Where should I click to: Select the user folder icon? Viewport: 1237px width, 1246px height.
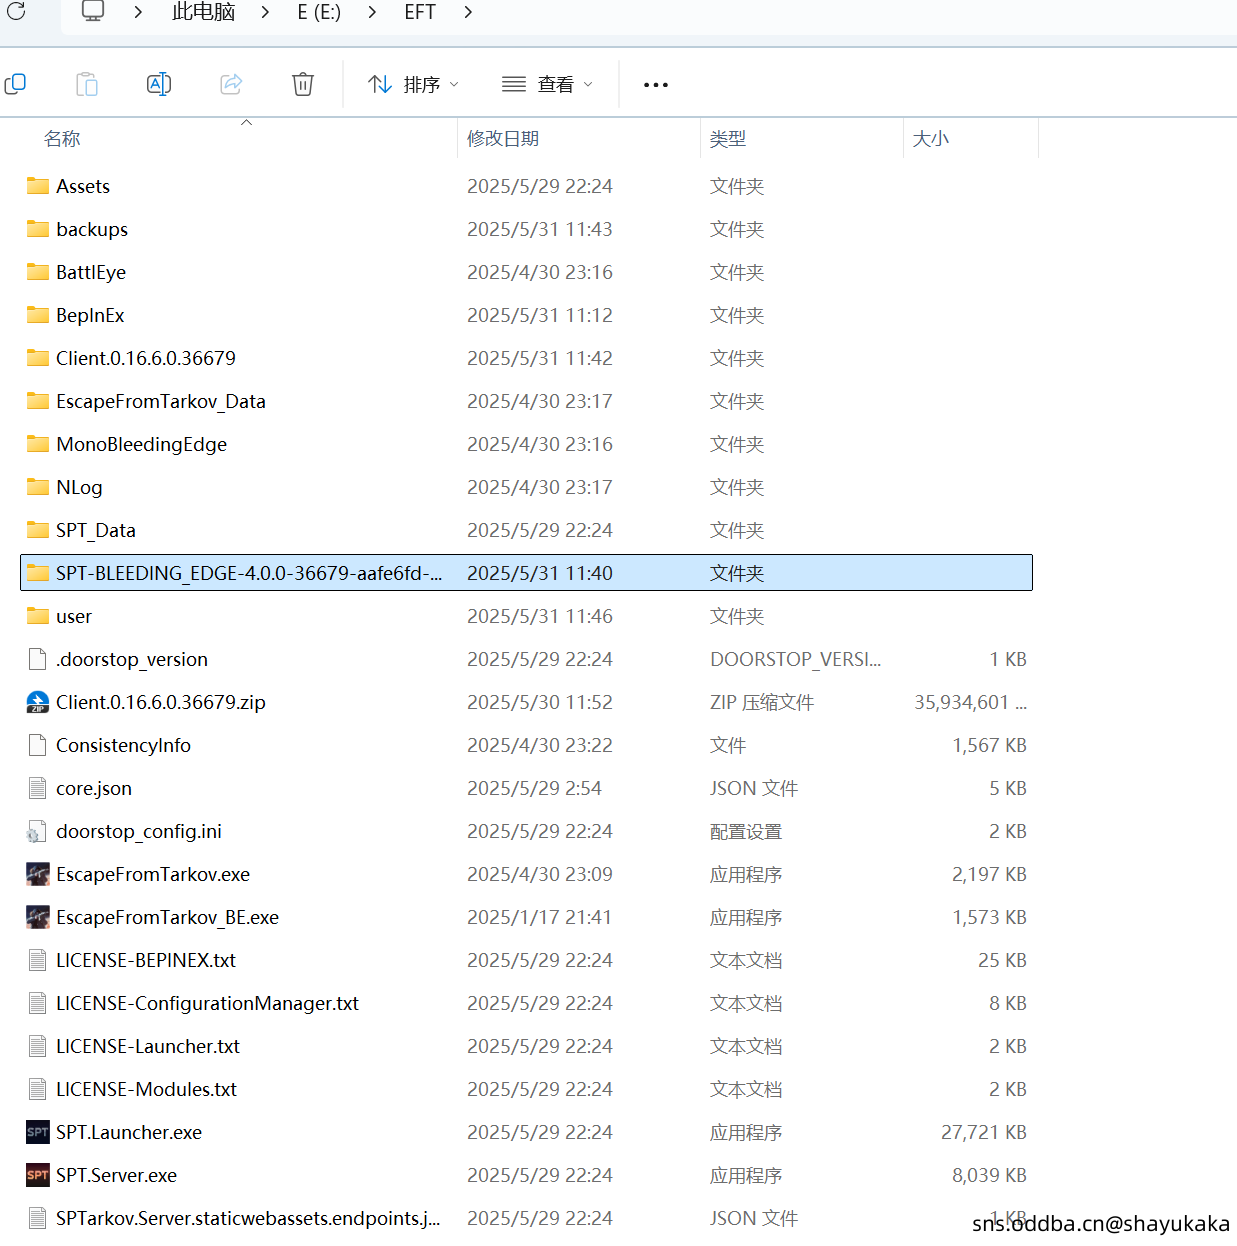(38, 616)
